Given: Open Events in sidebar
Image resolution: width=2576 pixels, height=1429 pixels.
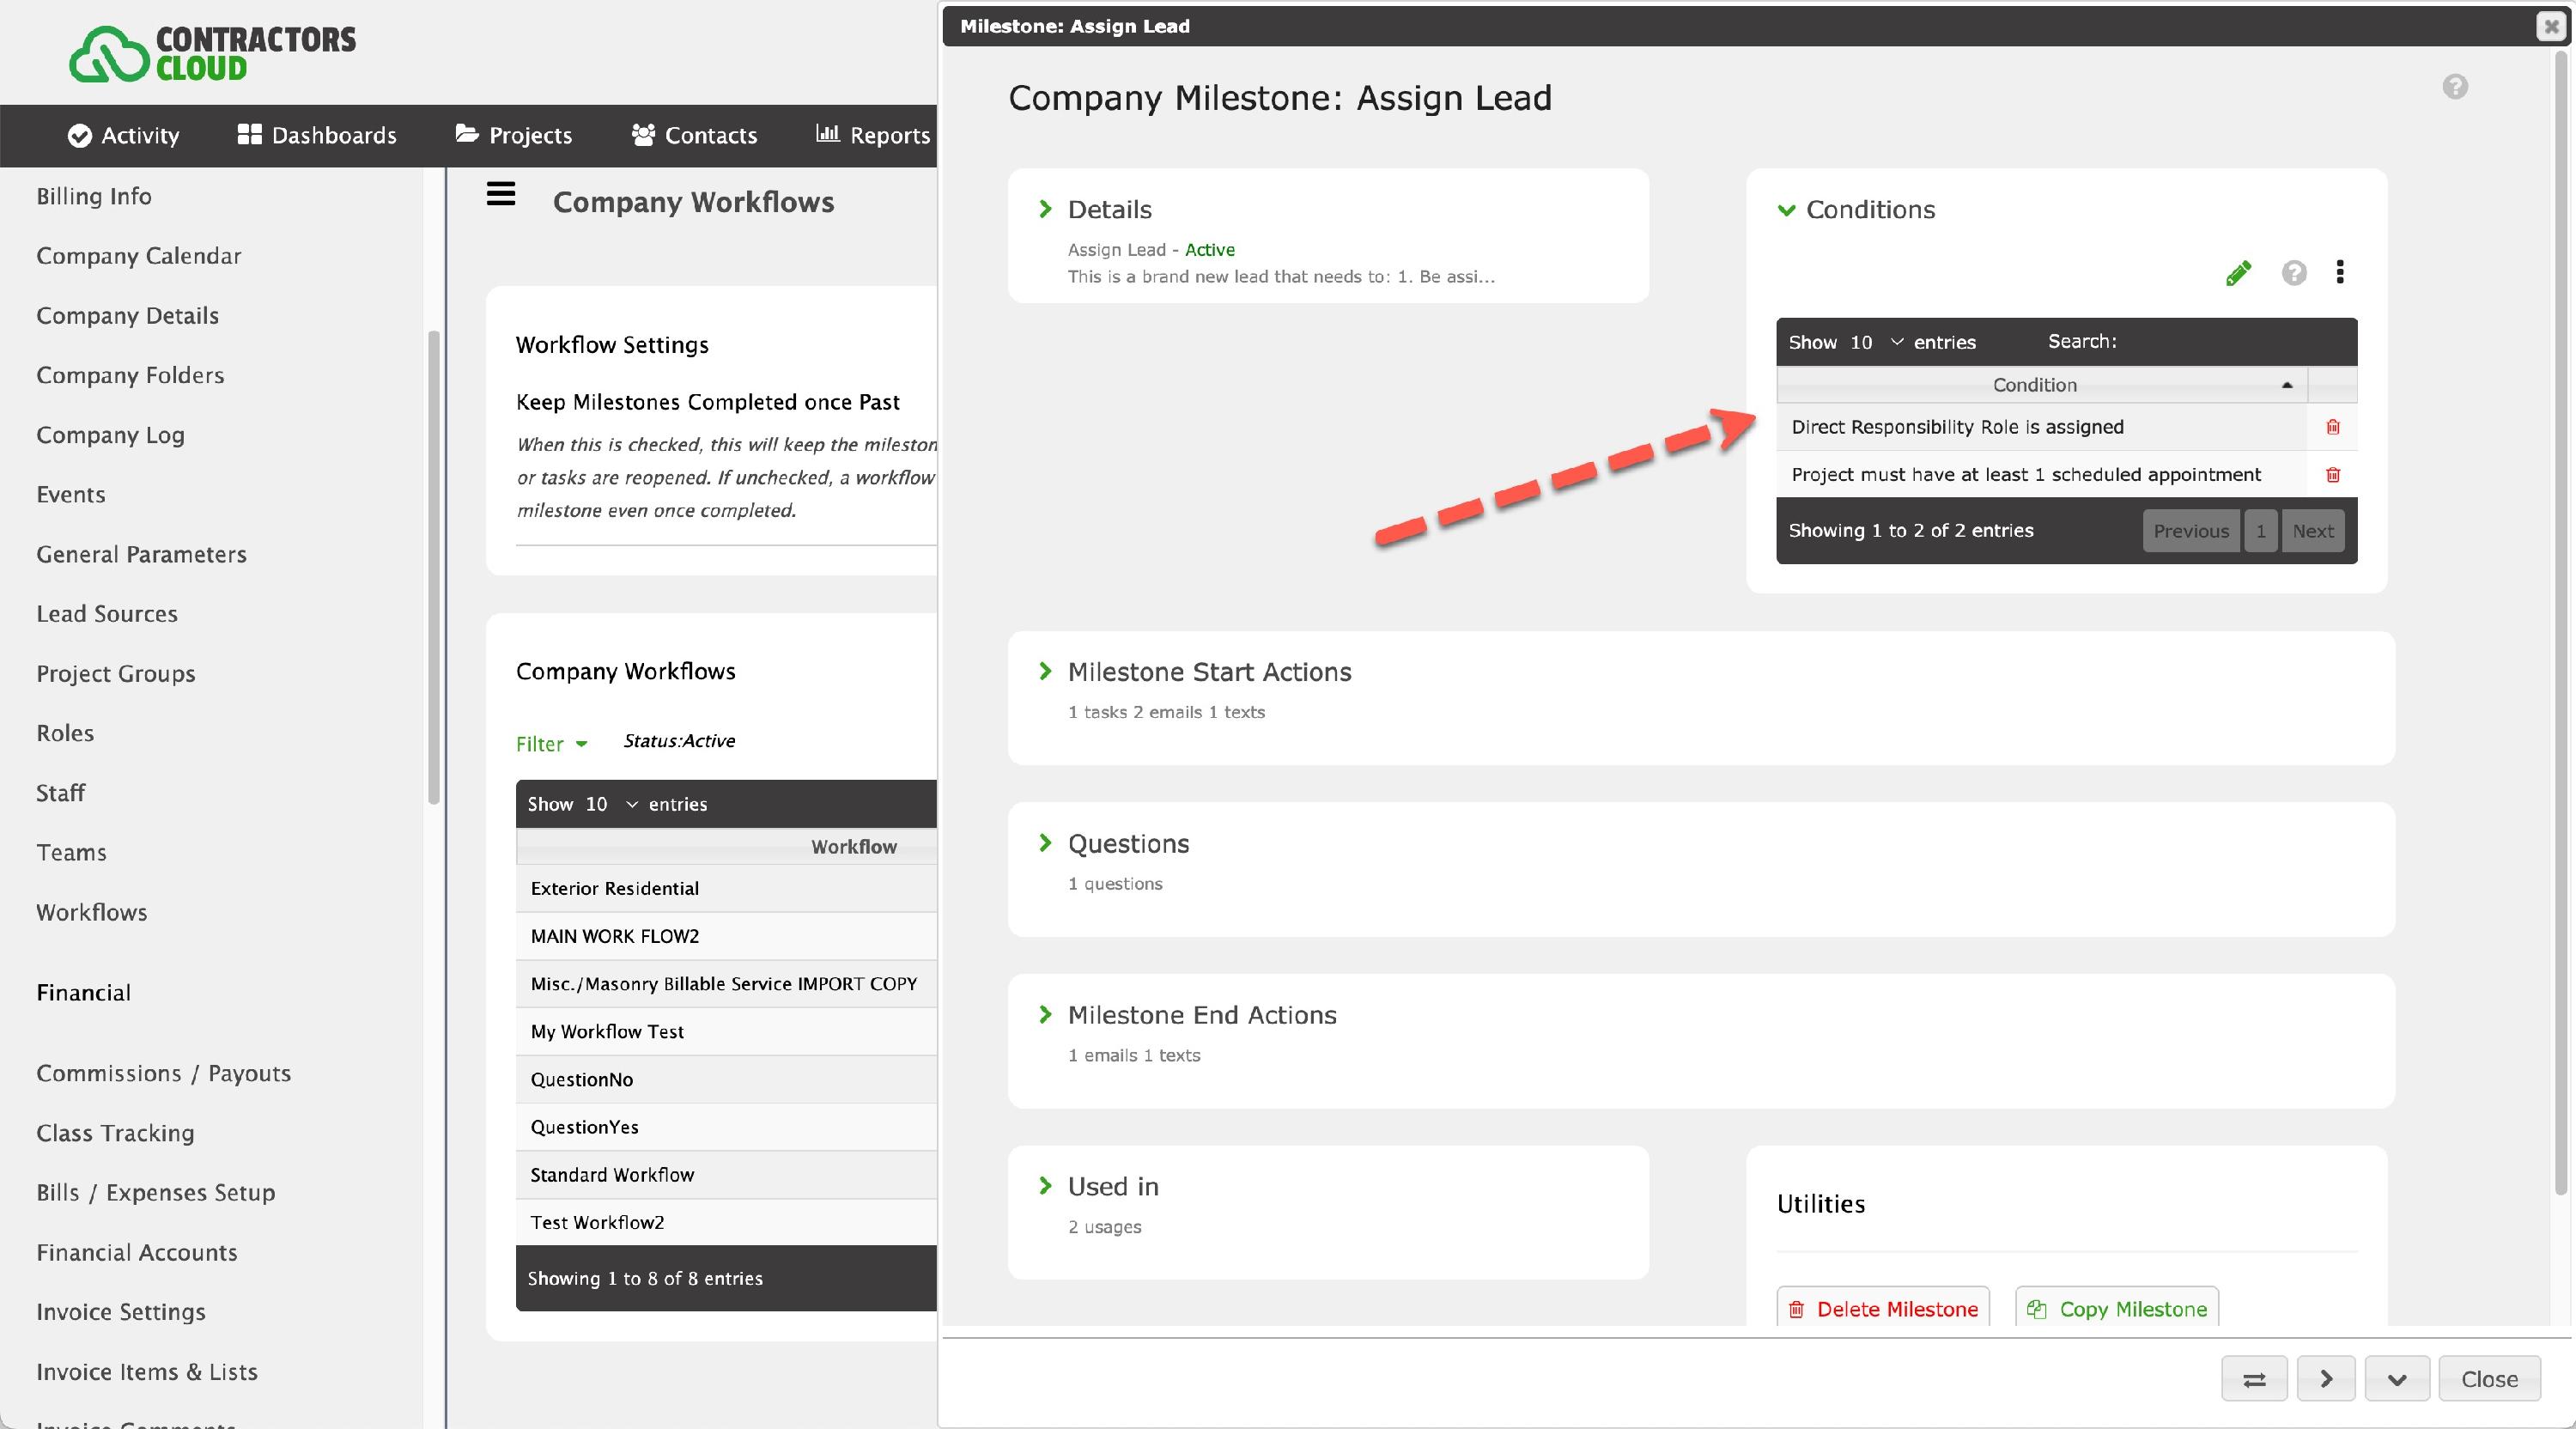Looking at the screenshot, I should pos(71,495).
